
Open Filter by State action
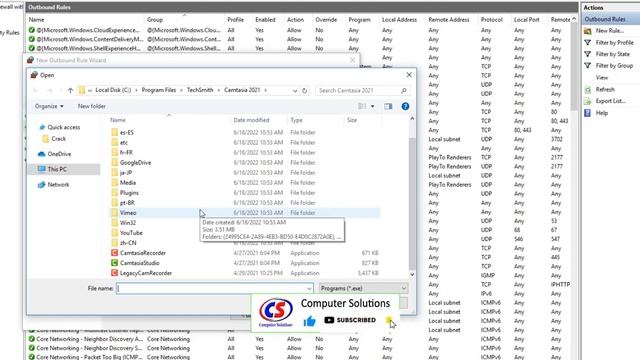tap(612, 54)
